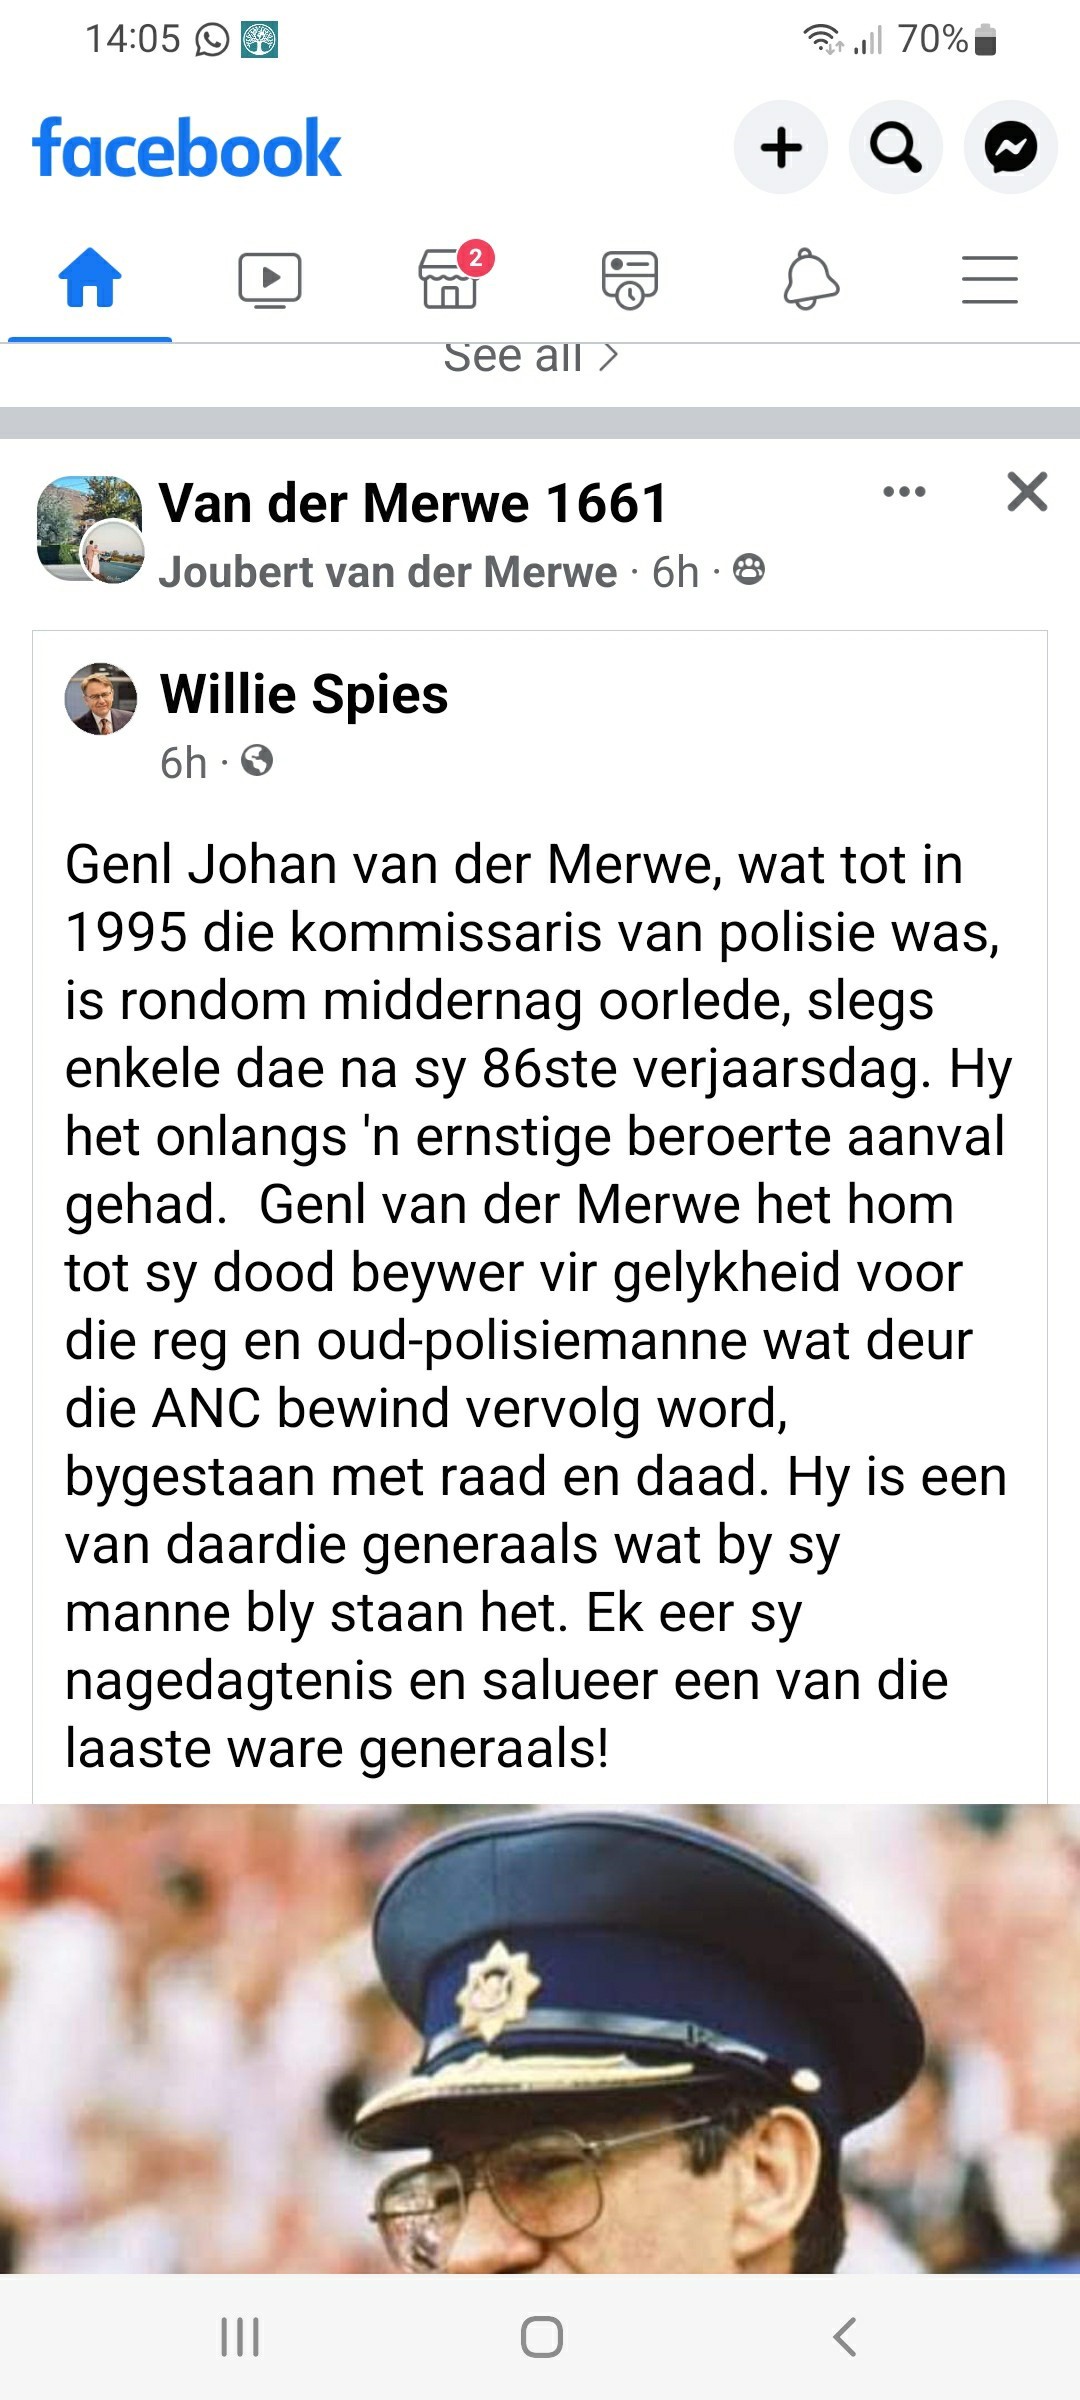
Task: Tap Android recent apps button
Action: coord(240,2337)
